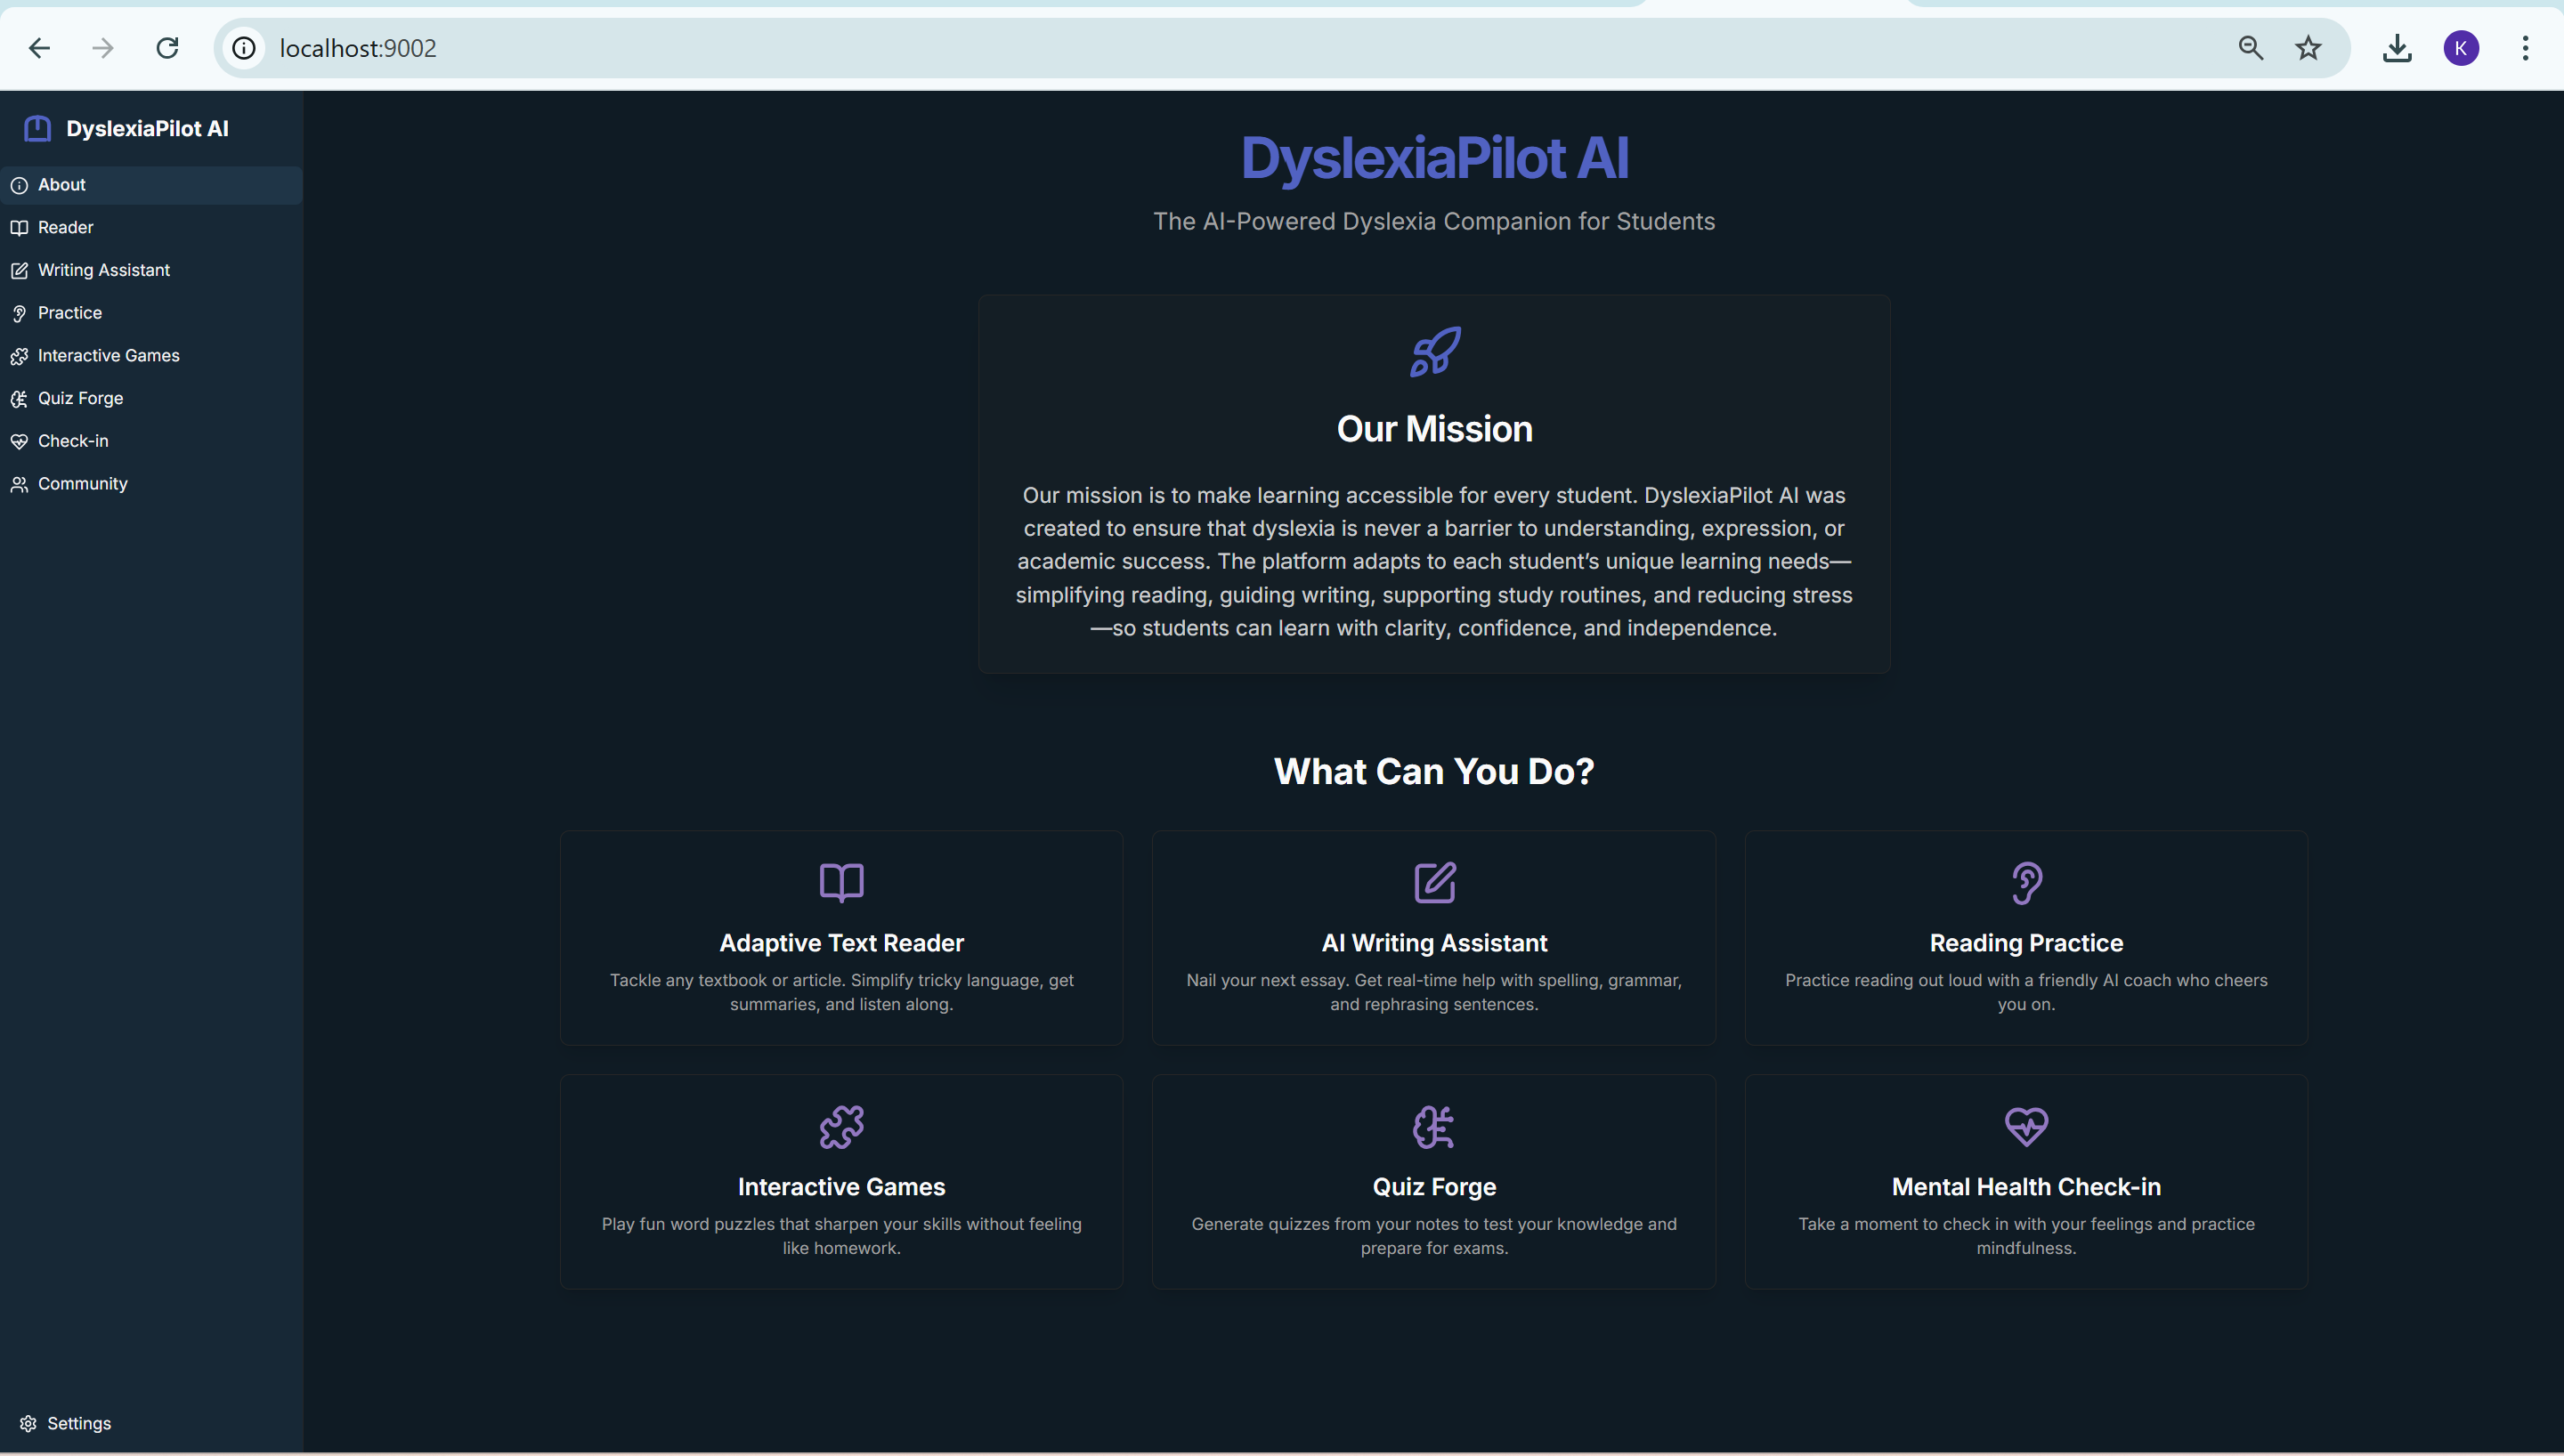Select Practice in the sidebar

69,313
